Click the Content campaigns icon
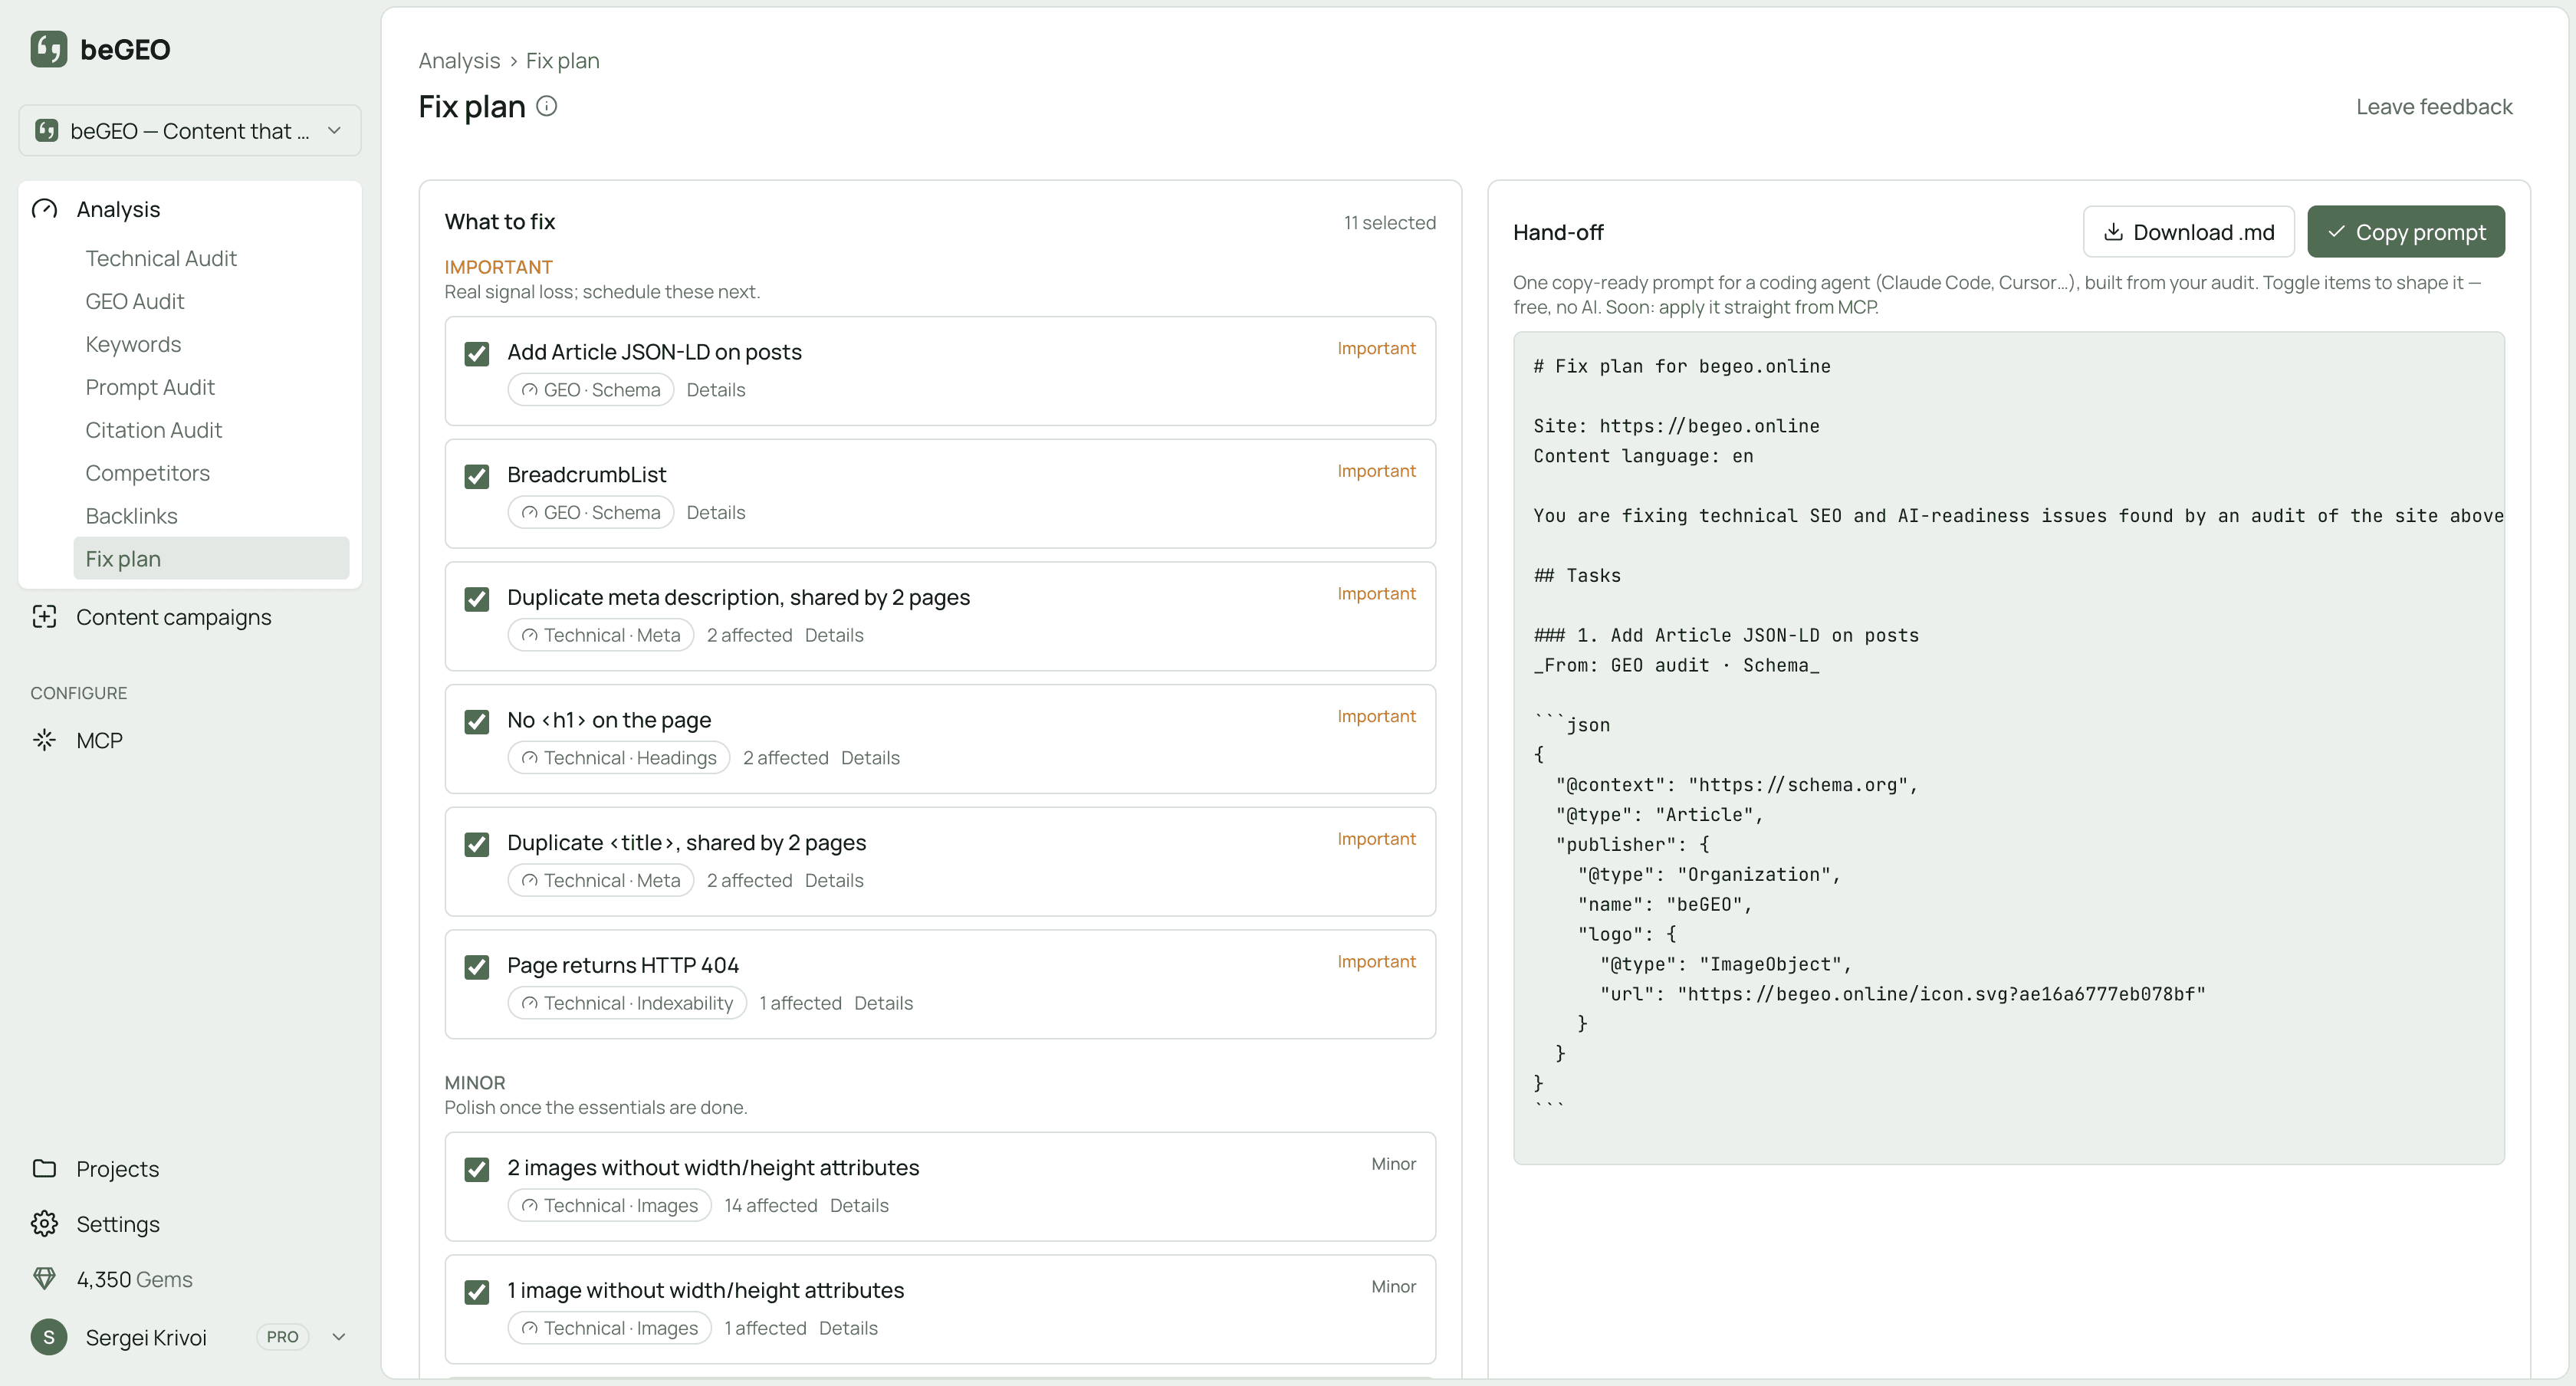 pyautogui.click(x=45, y=617)
